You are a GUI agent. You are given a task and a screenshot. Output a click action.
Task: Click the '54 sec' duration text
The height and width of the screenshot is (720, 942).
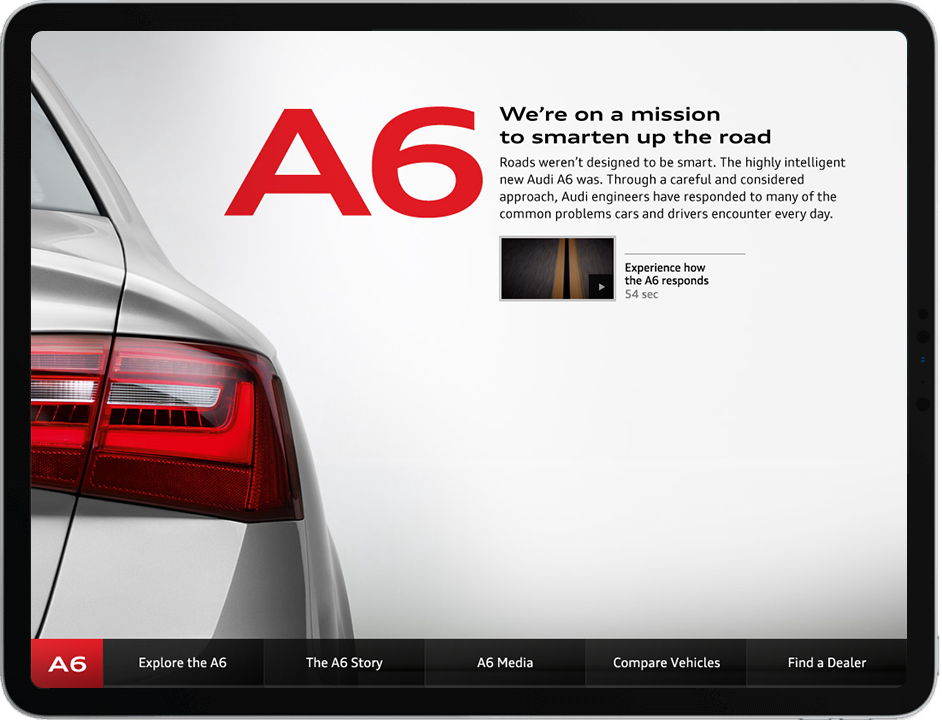[641, 294]
